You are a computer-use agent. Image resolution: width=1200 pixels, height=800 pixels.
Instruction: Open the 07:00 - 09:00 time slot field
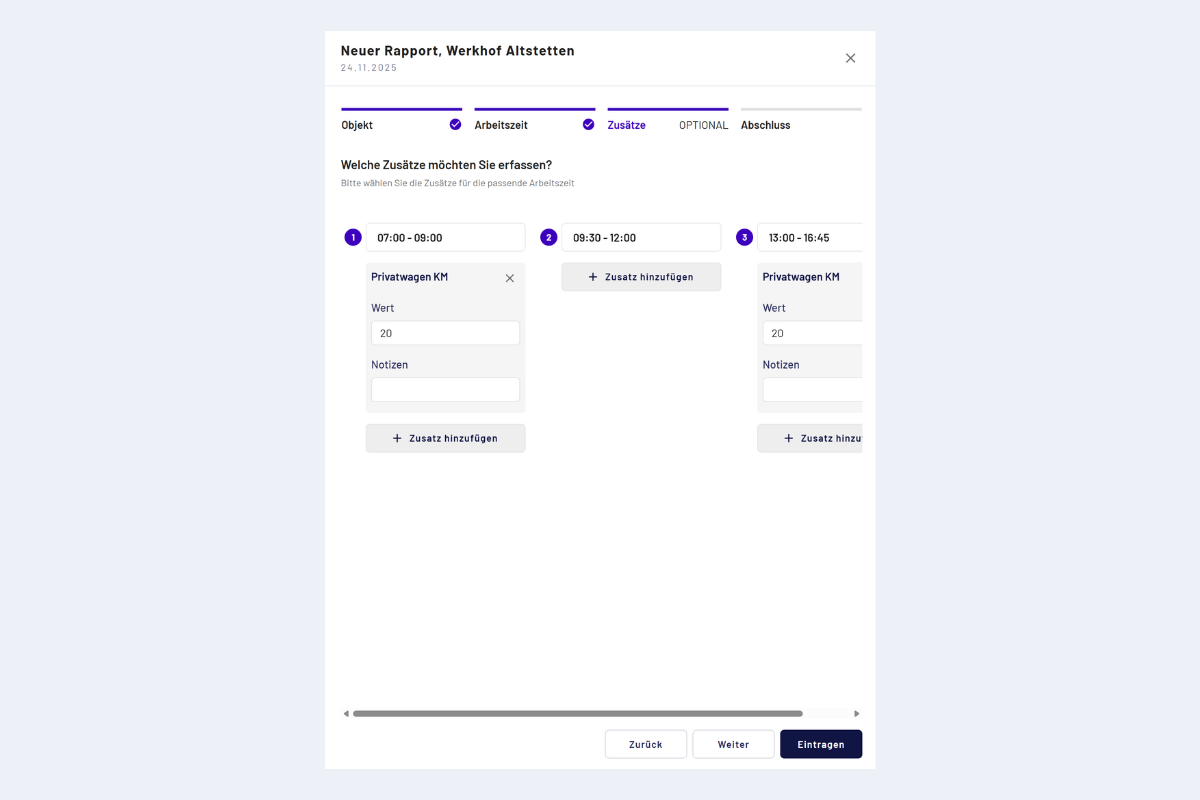(445, 237)
